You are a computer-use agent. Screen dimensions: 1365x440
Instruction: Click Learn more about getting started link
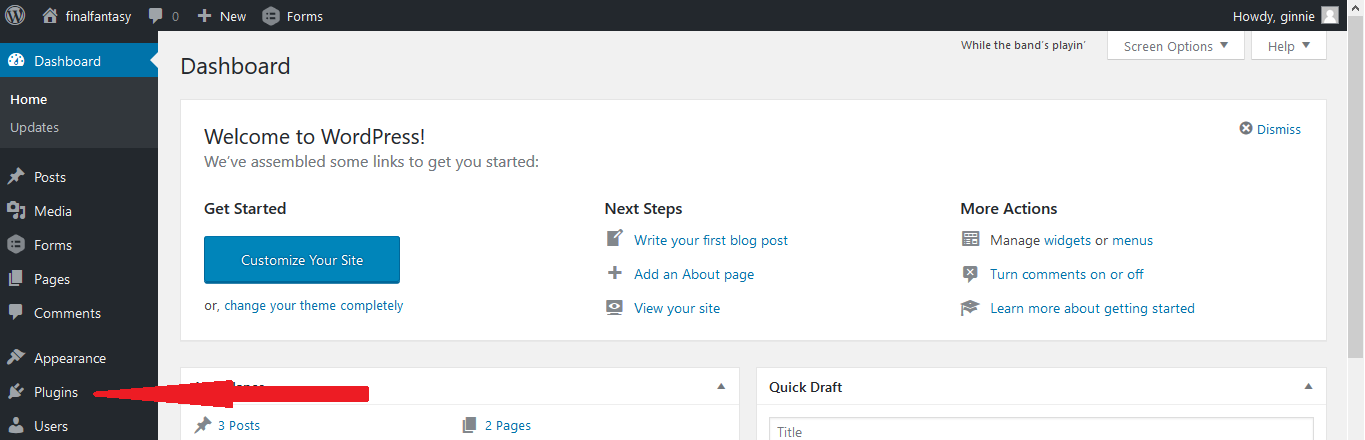coord(1092,308)
